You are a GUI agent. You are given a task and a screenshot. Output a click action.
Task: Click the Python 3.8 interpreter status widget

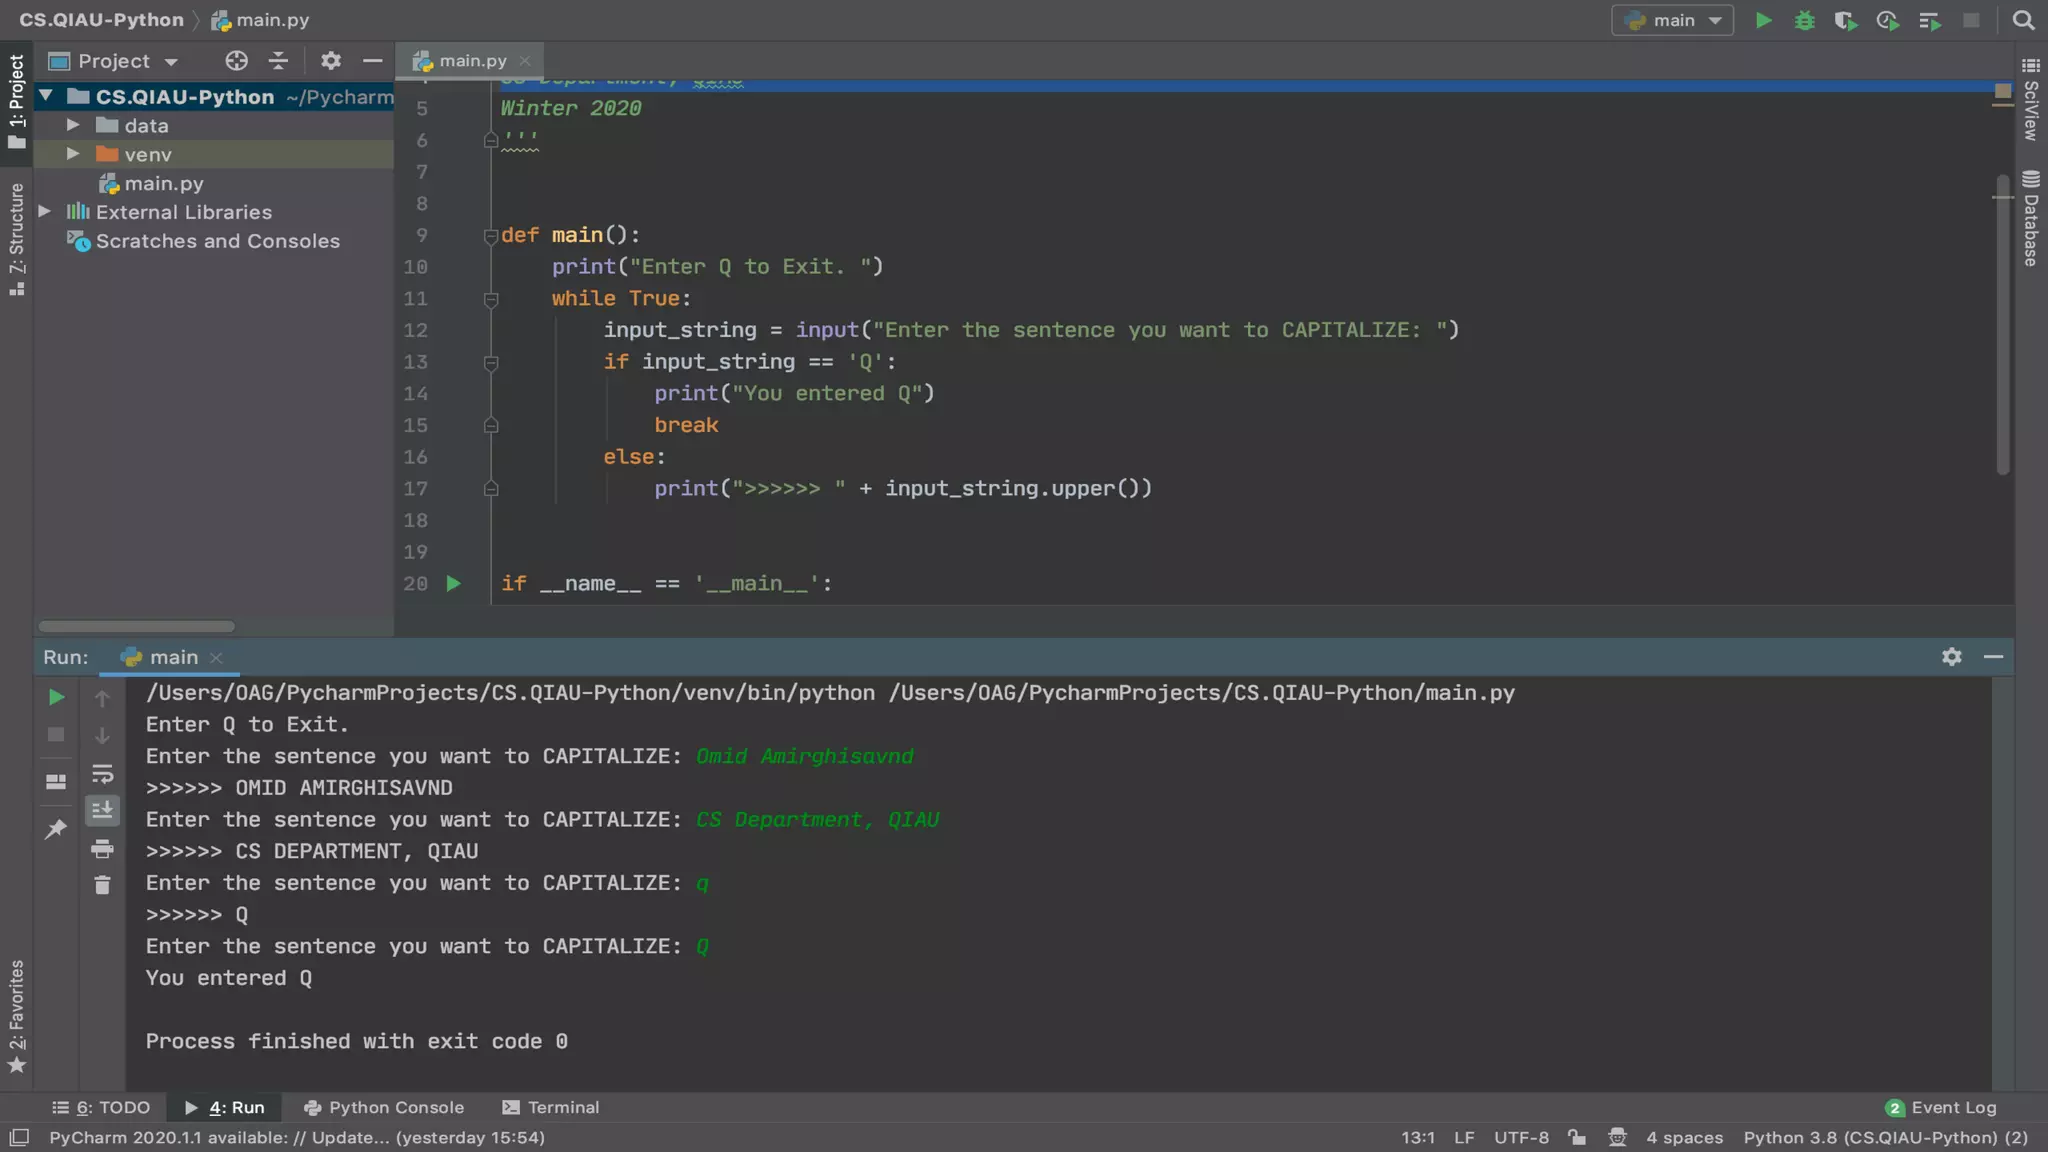(1885, 1137)
